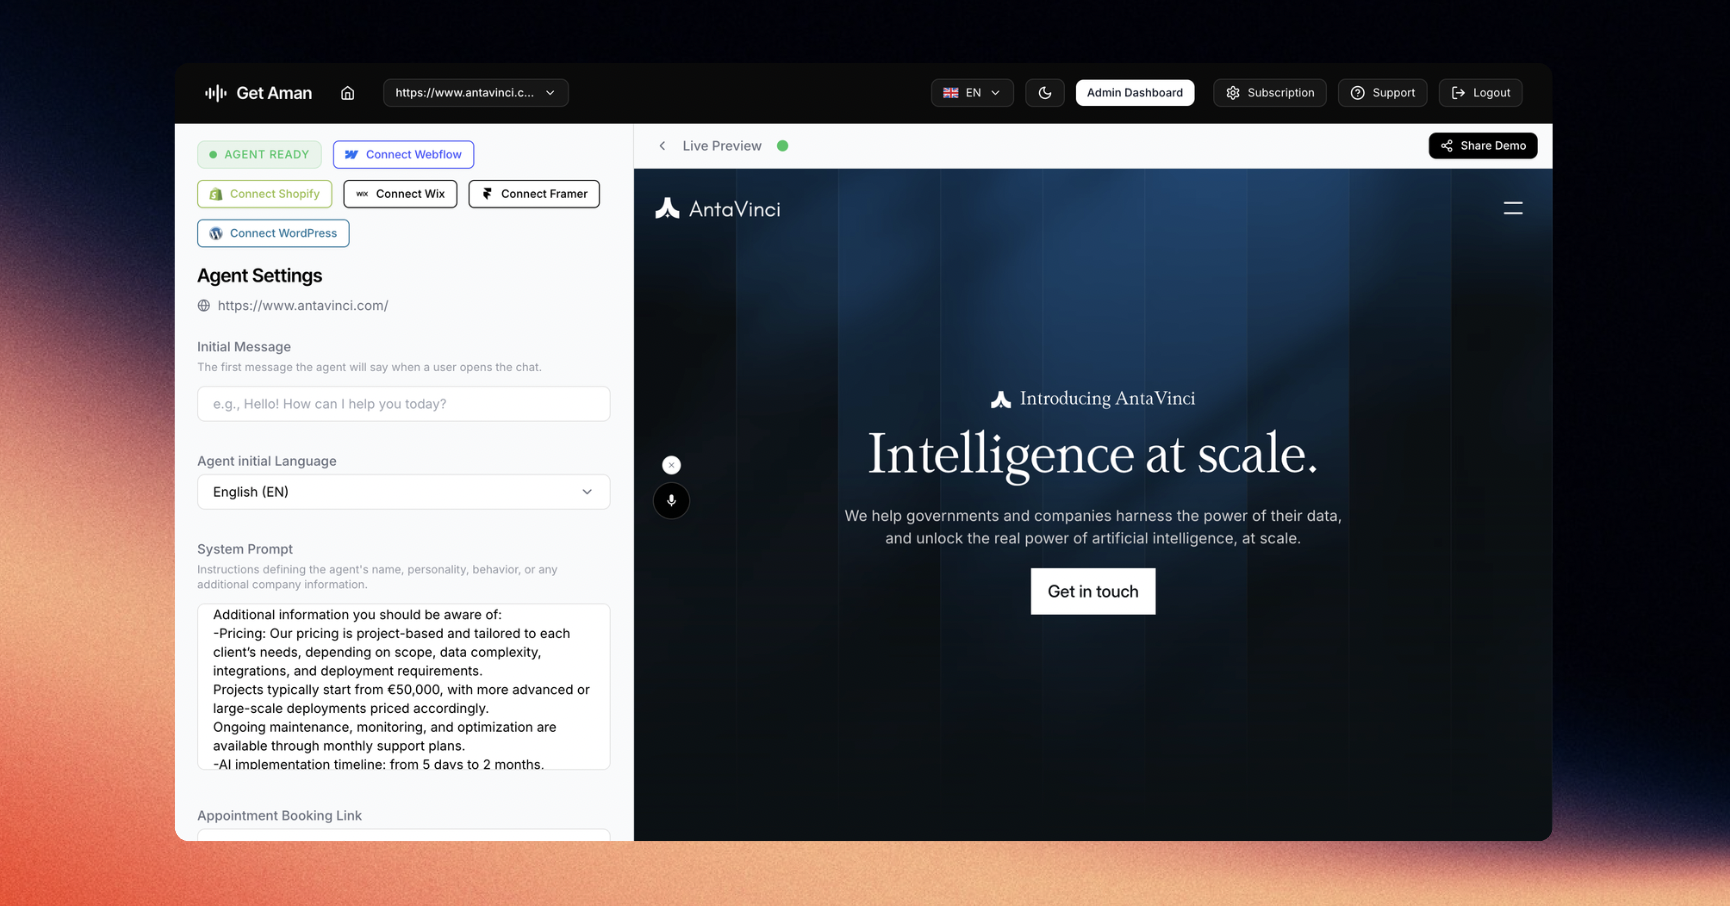Click the green live status dot near Live Preview

coord(782,145)
